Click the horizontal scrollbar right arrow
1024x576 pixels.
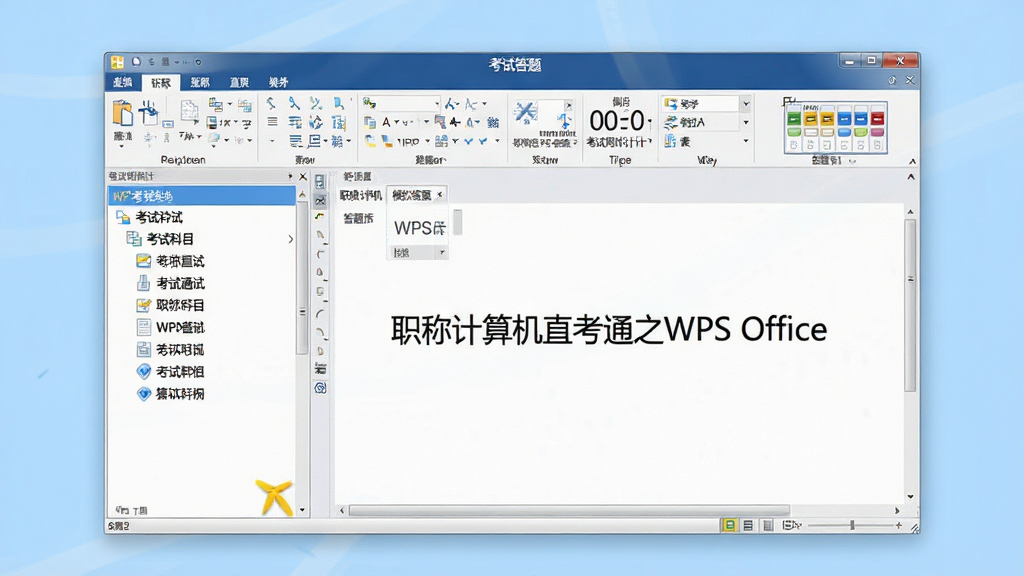click(x=897, y=510)
